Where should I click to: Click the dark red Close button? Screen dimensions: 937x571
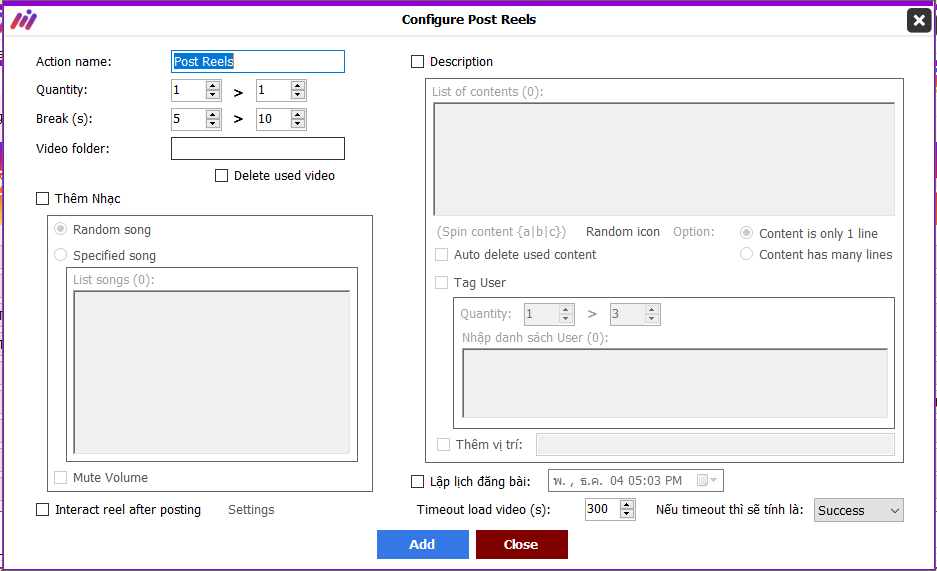click(x=522, y=545)
